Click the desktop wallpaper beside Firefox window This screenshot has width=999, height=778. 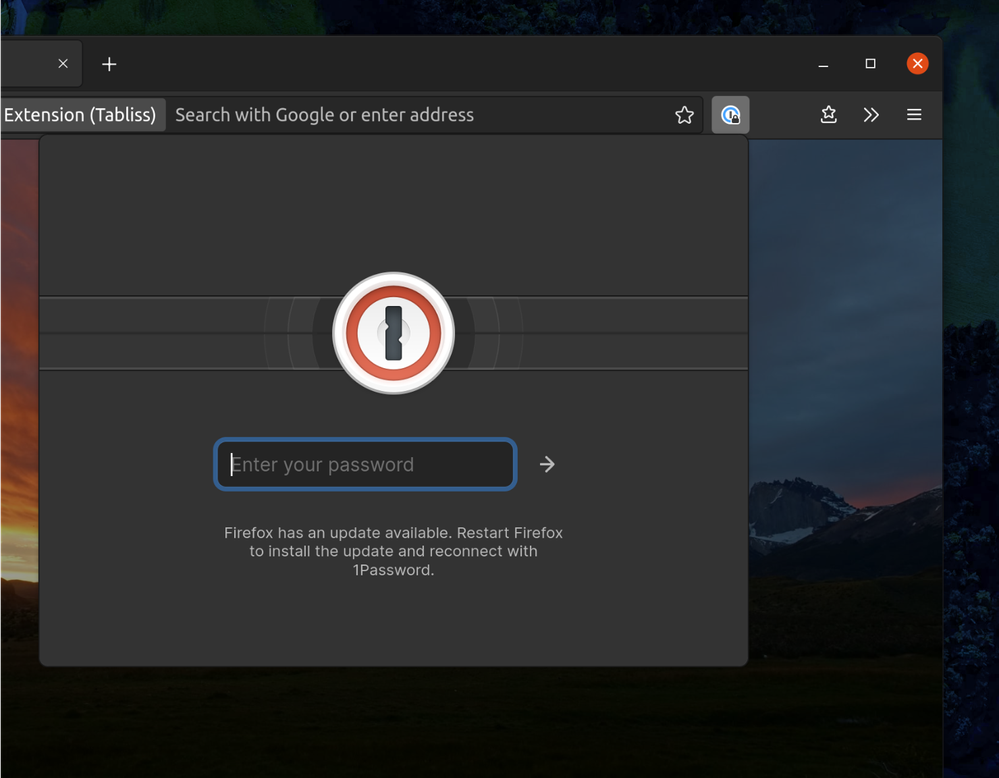[x=970, y=400]
